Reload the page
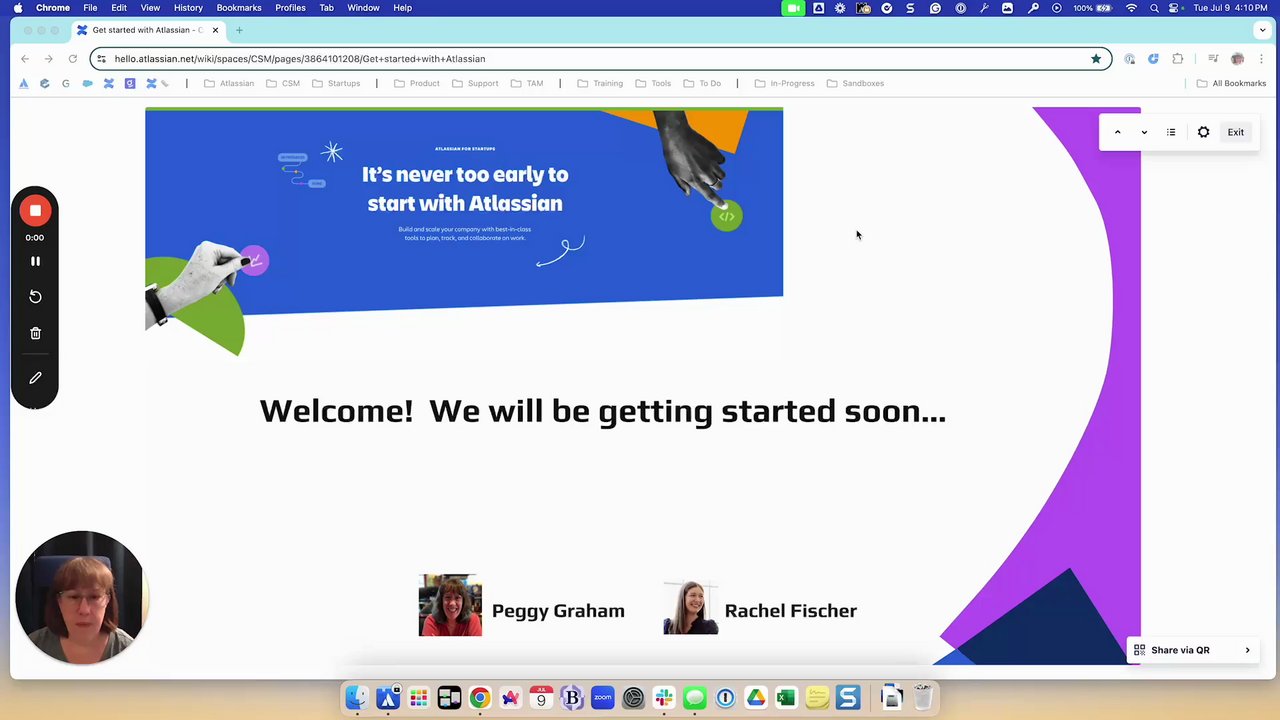The height and width of the screenshot is (720, 1280). [x=72, y=59]
